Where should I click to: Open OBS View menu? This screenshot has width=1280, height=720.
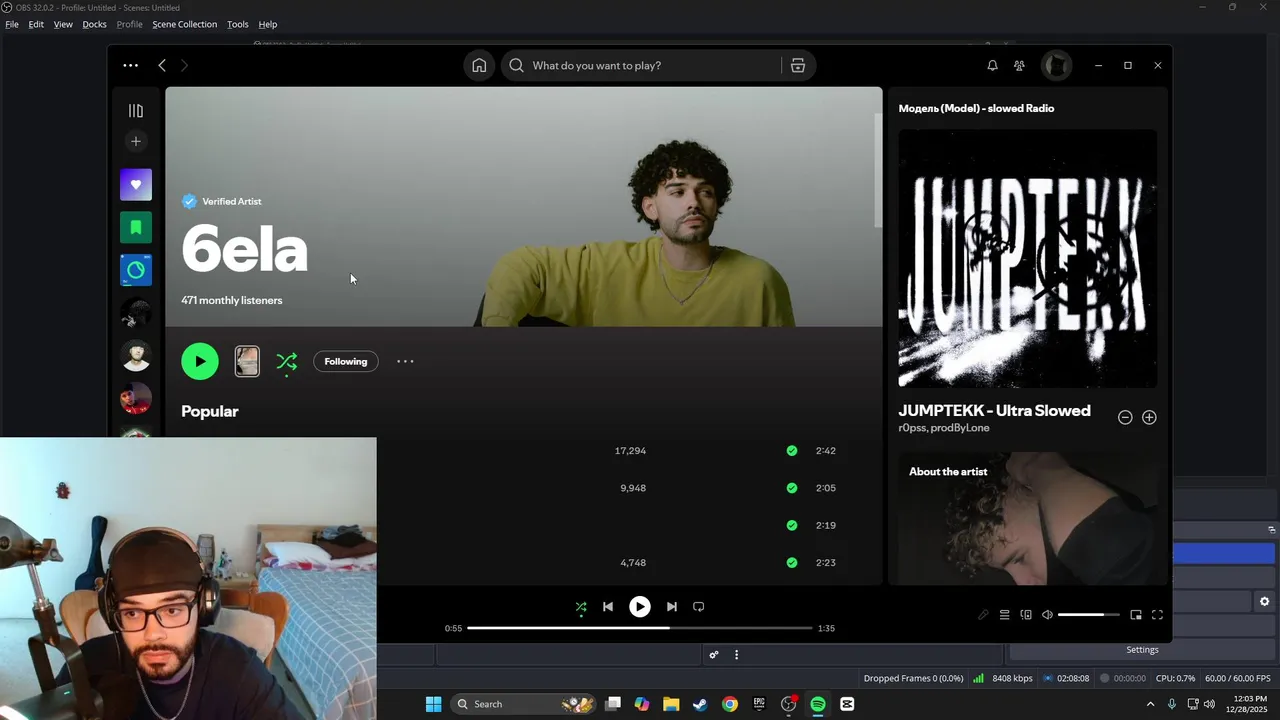(63, 24)
